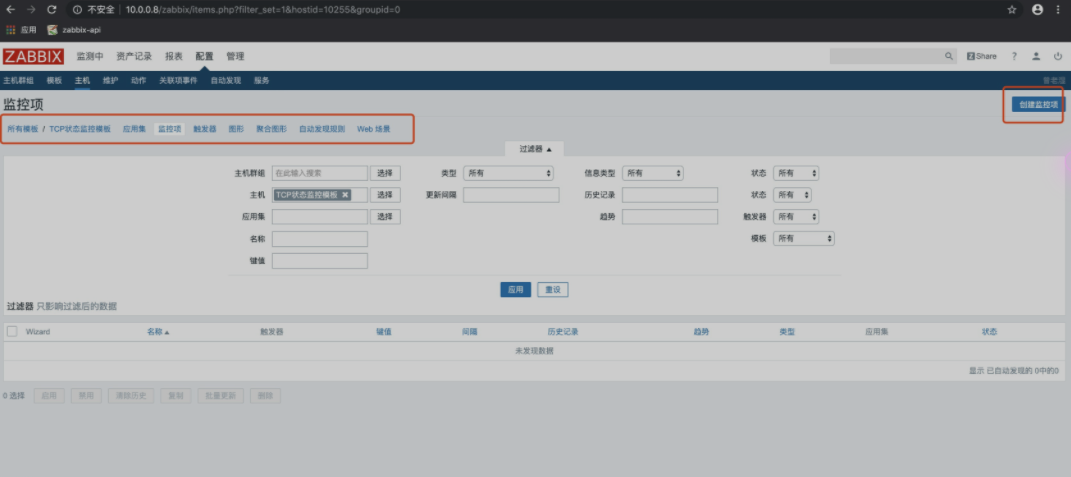Click 选择 button beside 应用集
1071x477 pixels.
(x=385, y=217)
